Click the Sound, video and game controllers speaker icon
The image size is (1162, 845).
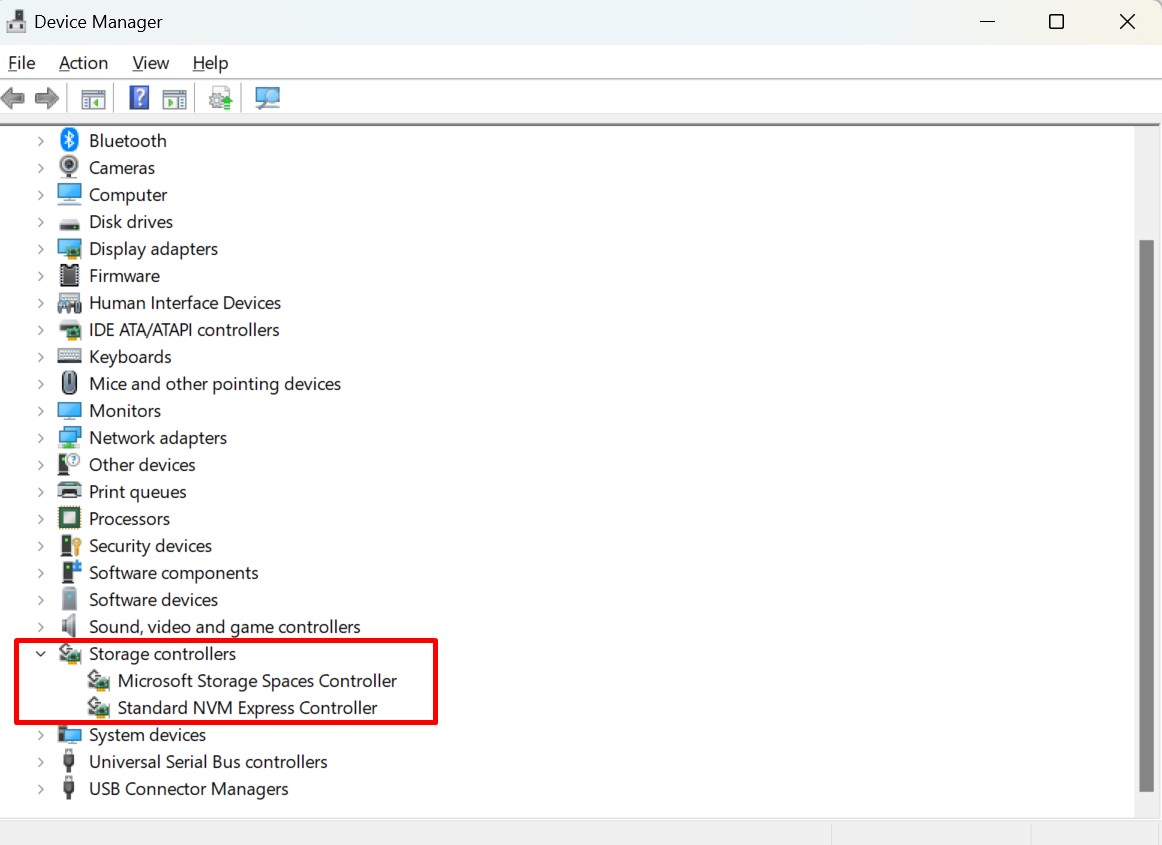point(69,626)
